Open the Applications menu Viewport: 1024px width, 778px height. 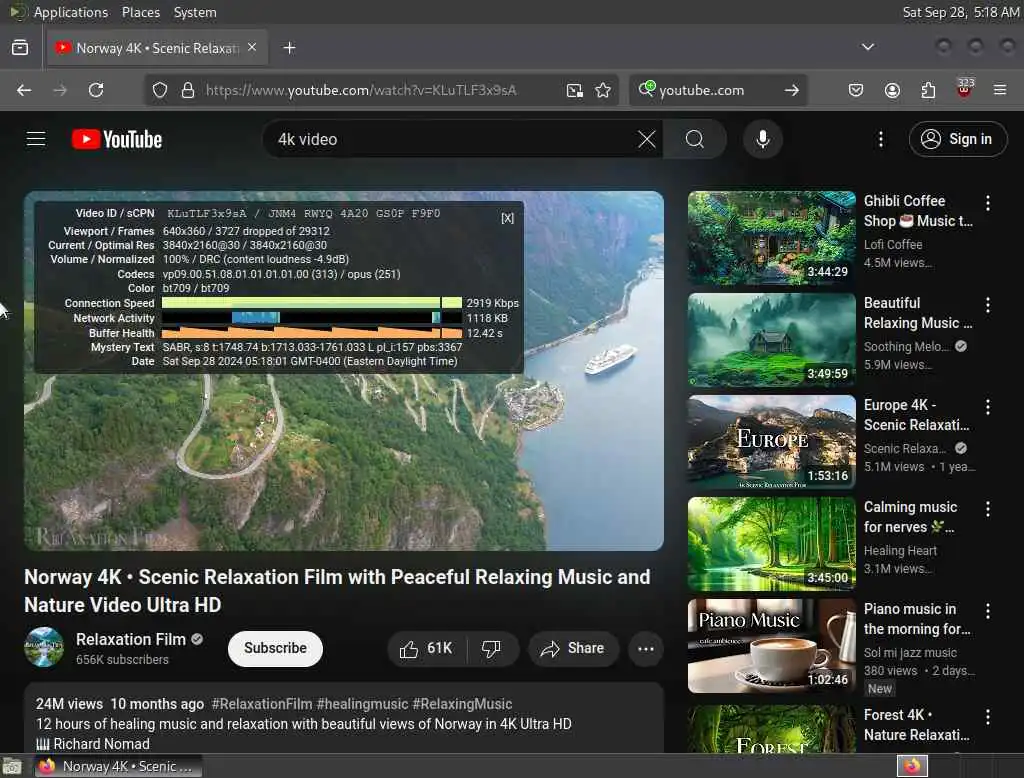[71, 12]
